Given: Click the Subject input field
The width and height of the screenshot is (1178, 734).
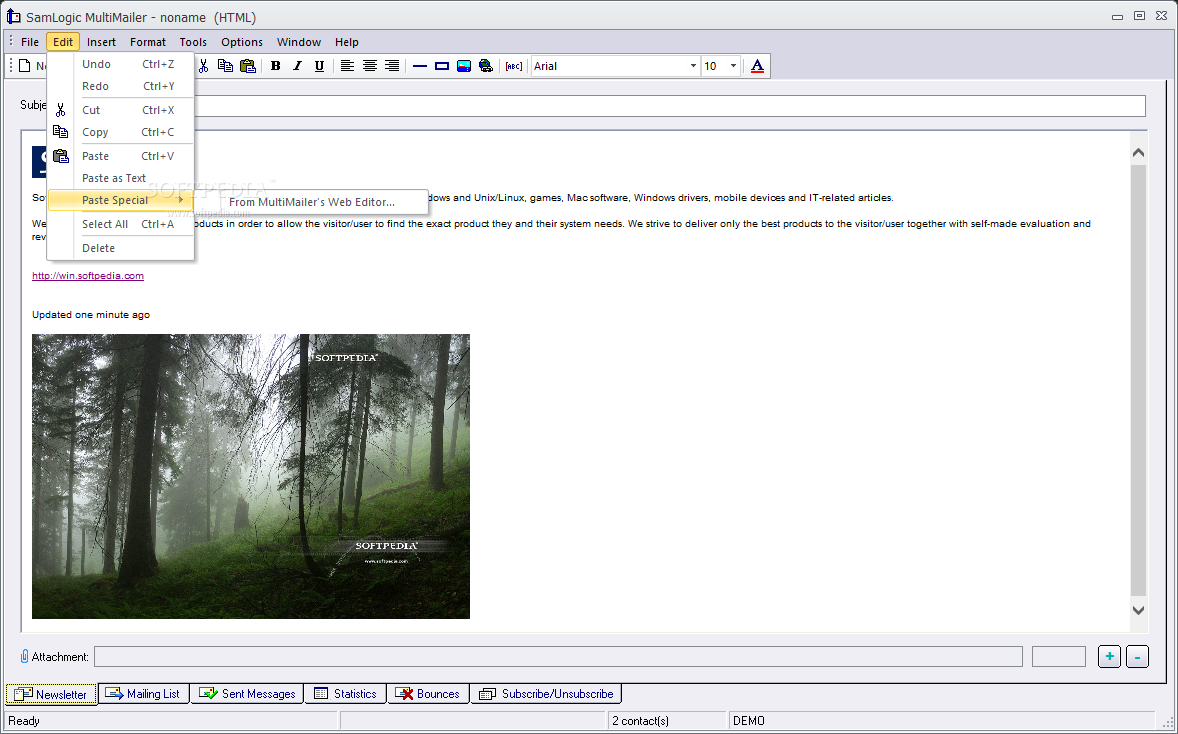Looking at the screenshot, I should [669, 106].
